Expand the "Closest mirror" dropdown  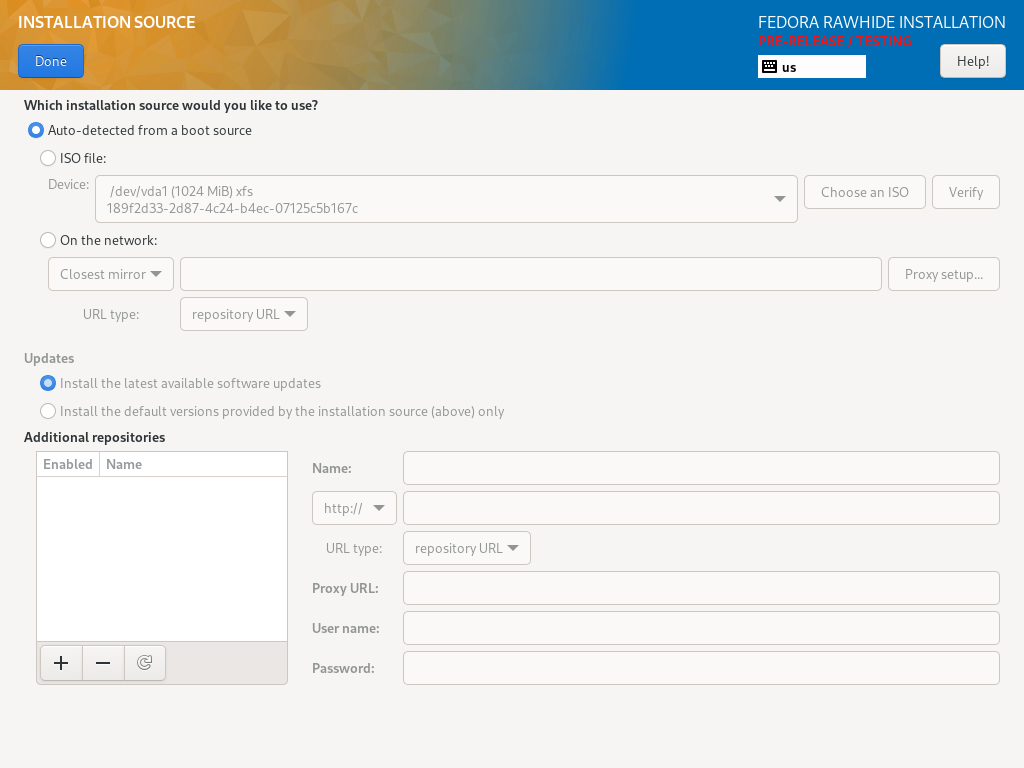110,273
